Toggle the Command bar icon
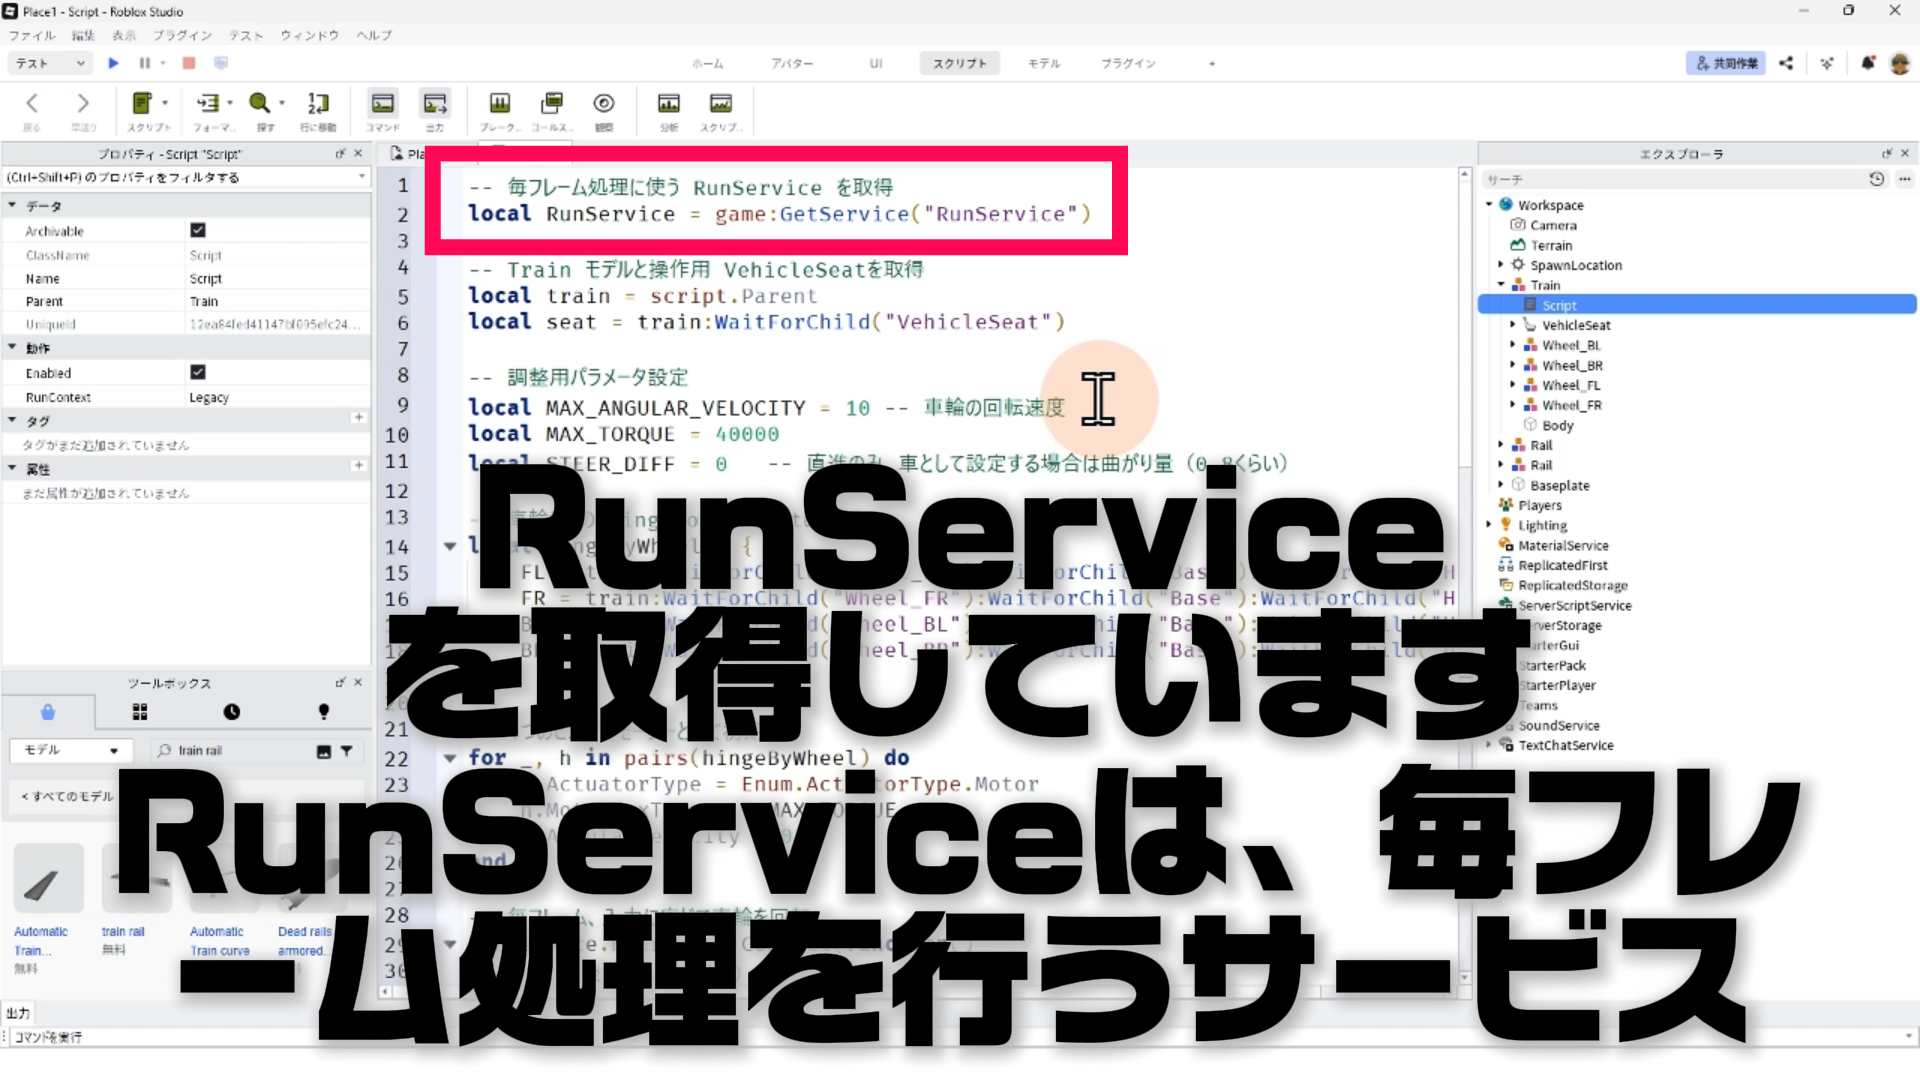Screen dimensions: 1920x1080 pos(382,104)
